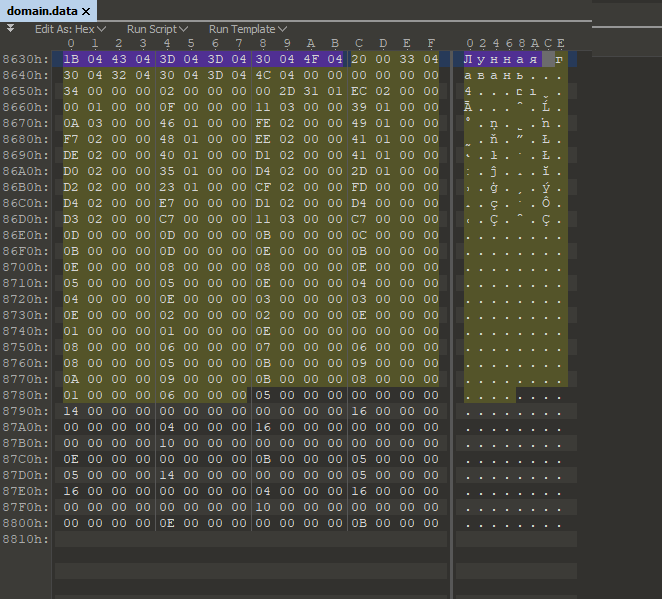Click the 8750h row address

point(26,347)
